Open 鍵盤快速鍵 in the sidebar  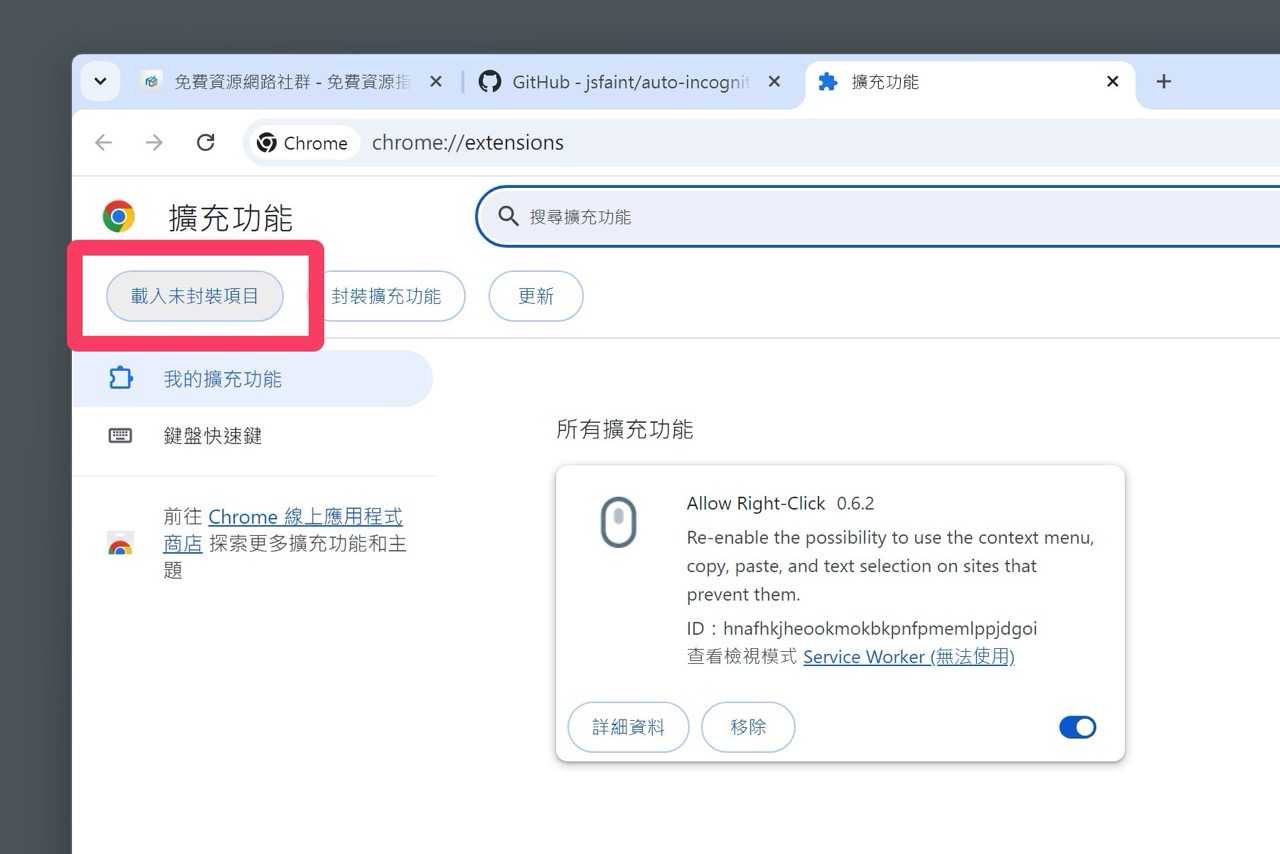coord(213,436)
